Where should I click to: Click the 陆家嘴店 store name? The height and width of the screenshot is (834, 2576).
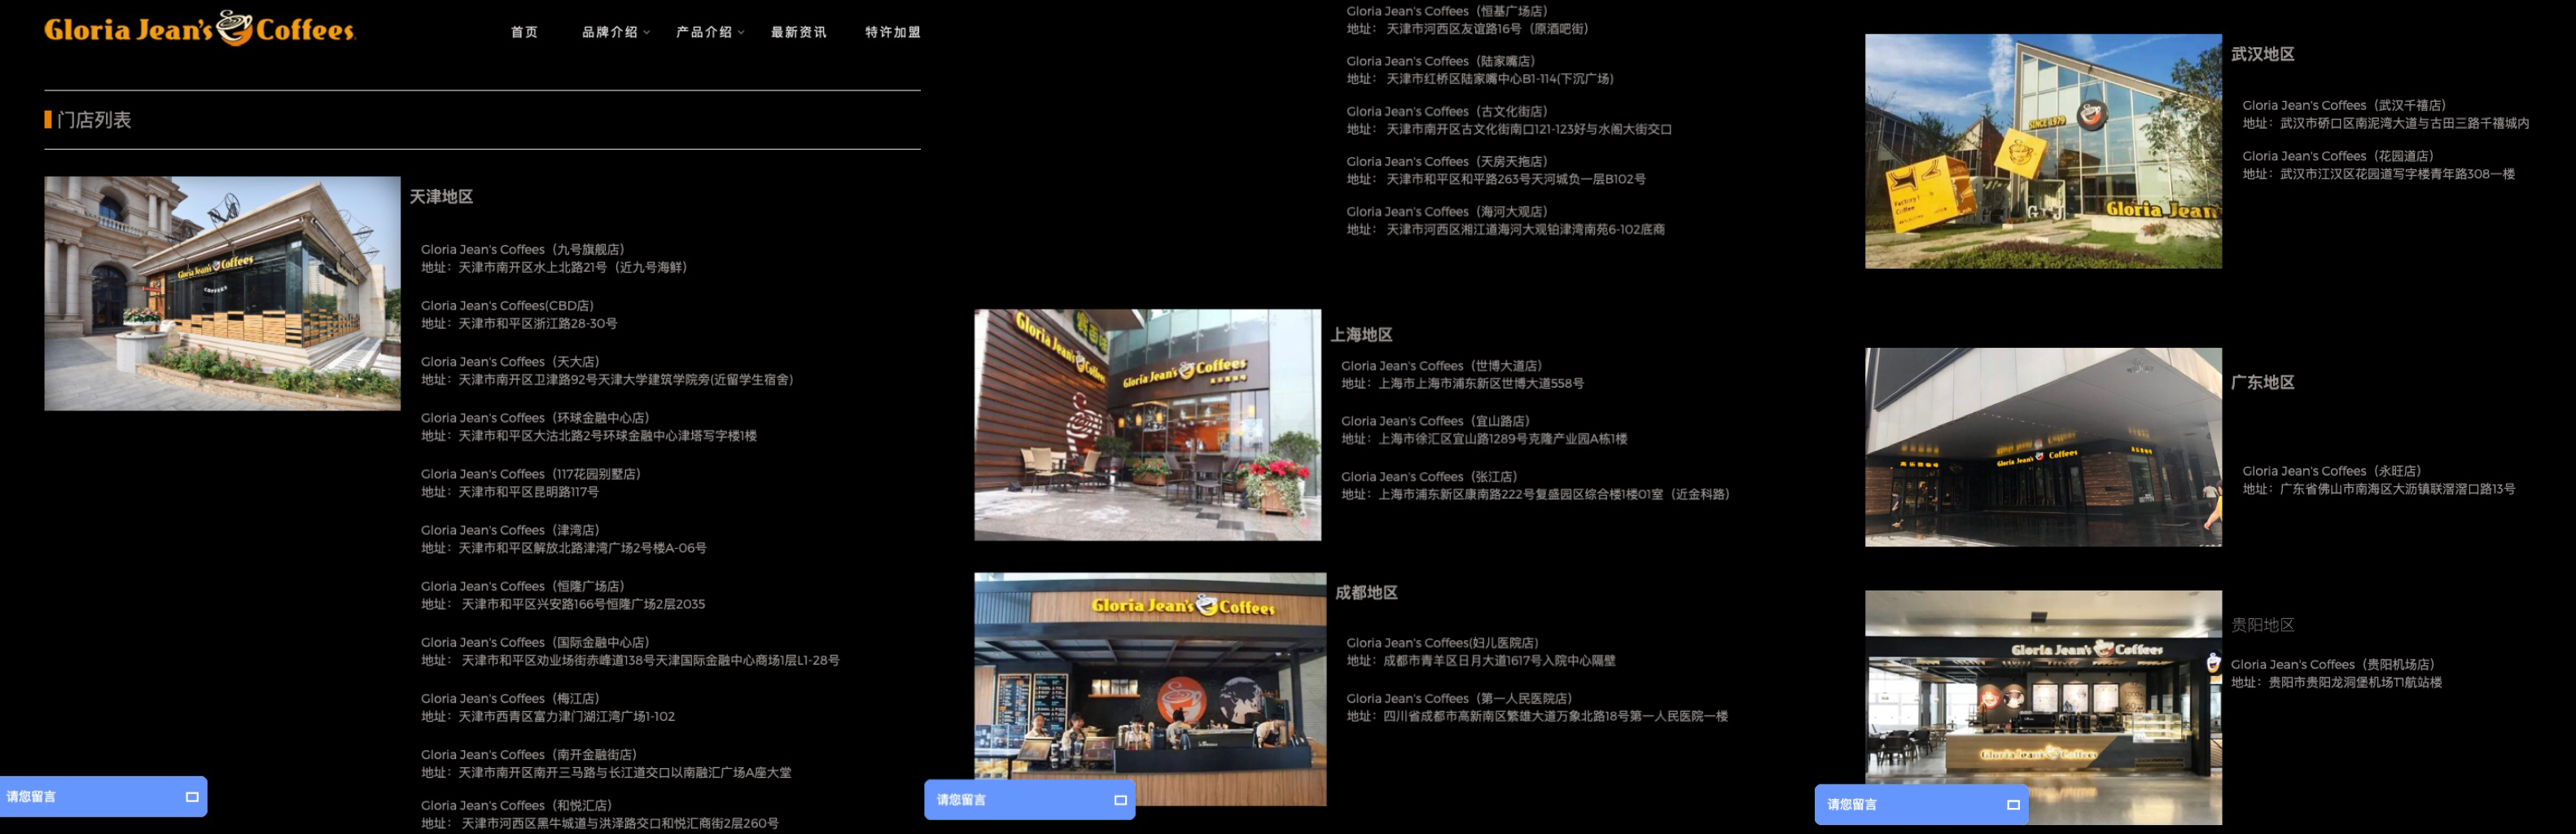[x=1441, y=61]
